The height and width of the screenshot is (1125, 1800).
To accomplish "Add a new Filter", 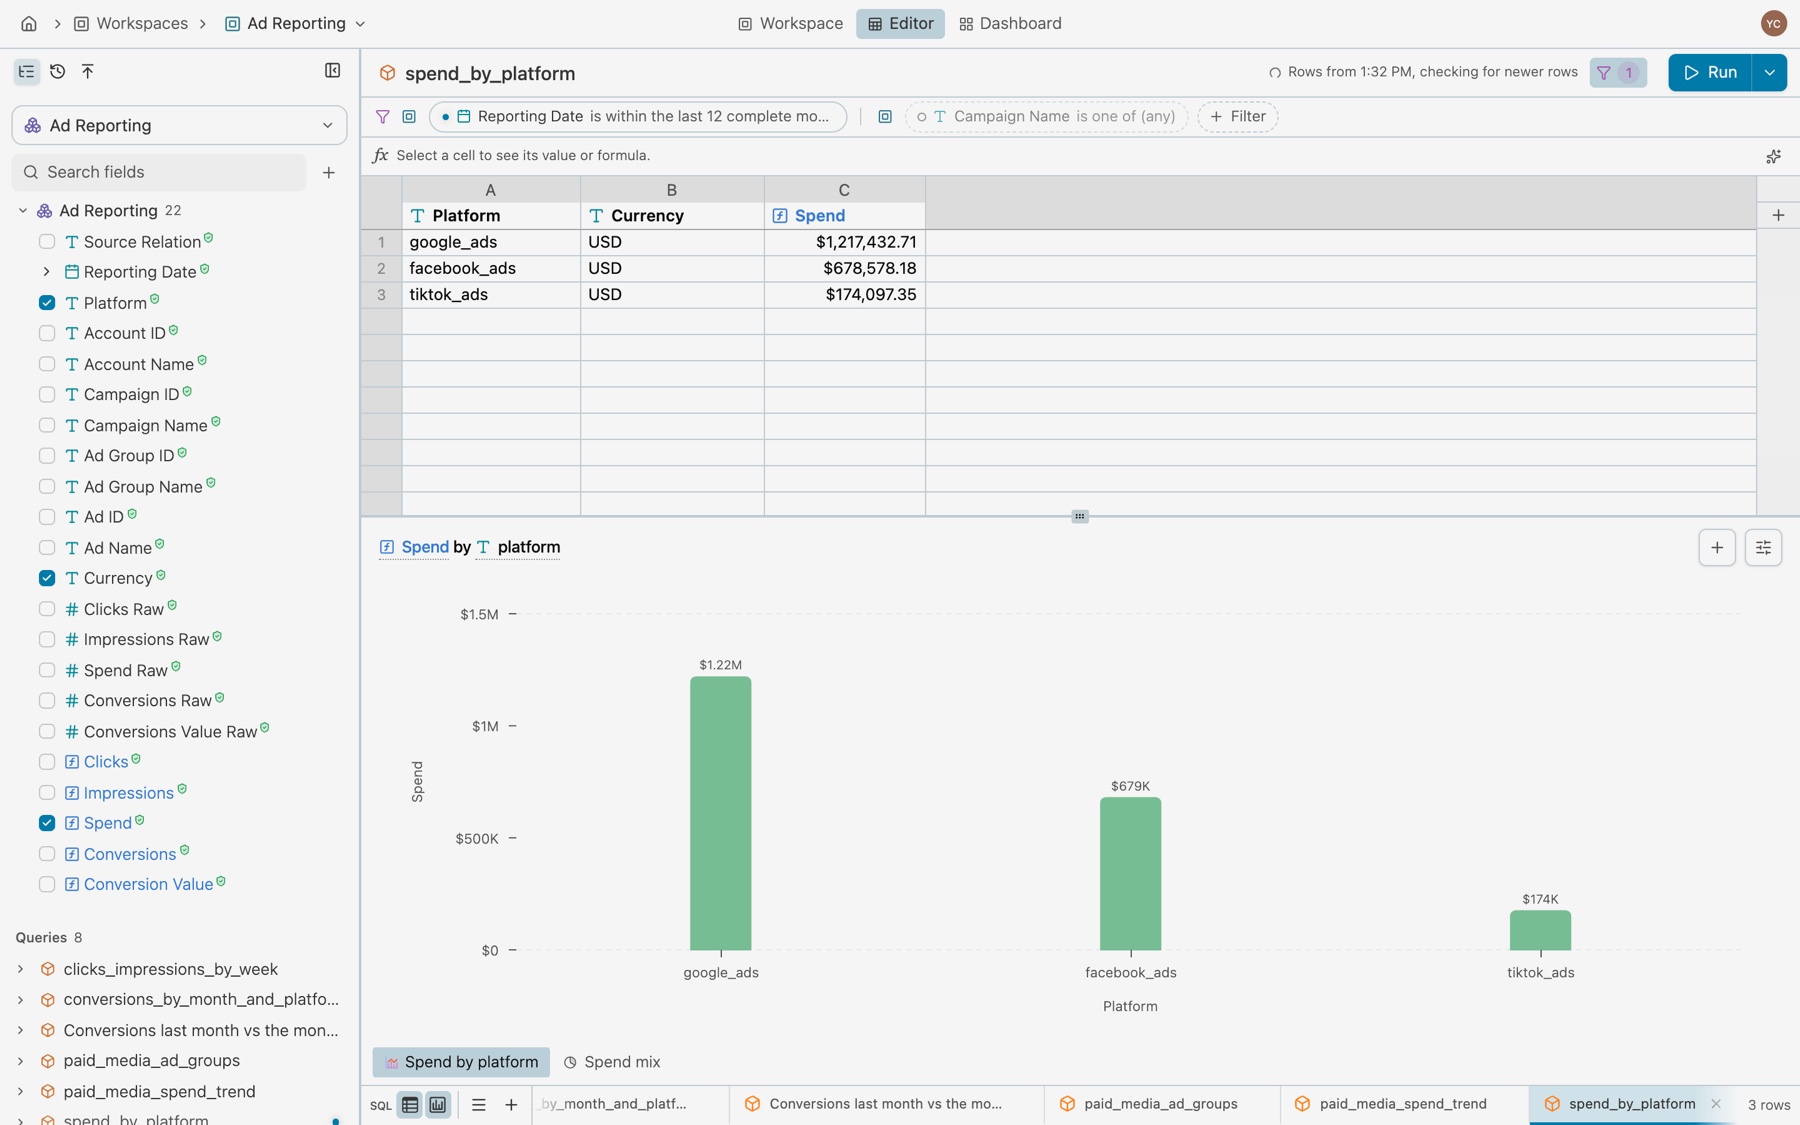I will point(1238,116).
